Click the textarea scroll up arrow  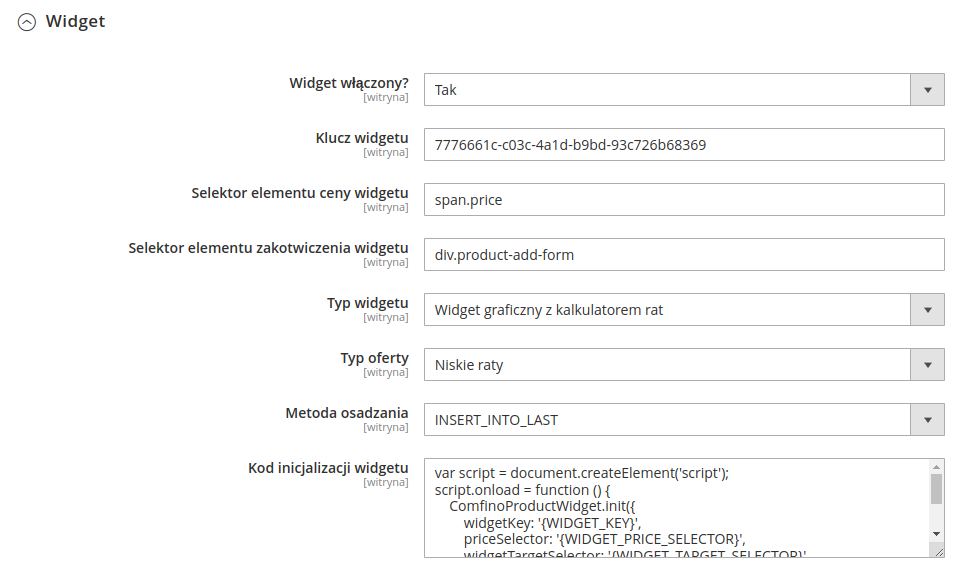[936, 467]
